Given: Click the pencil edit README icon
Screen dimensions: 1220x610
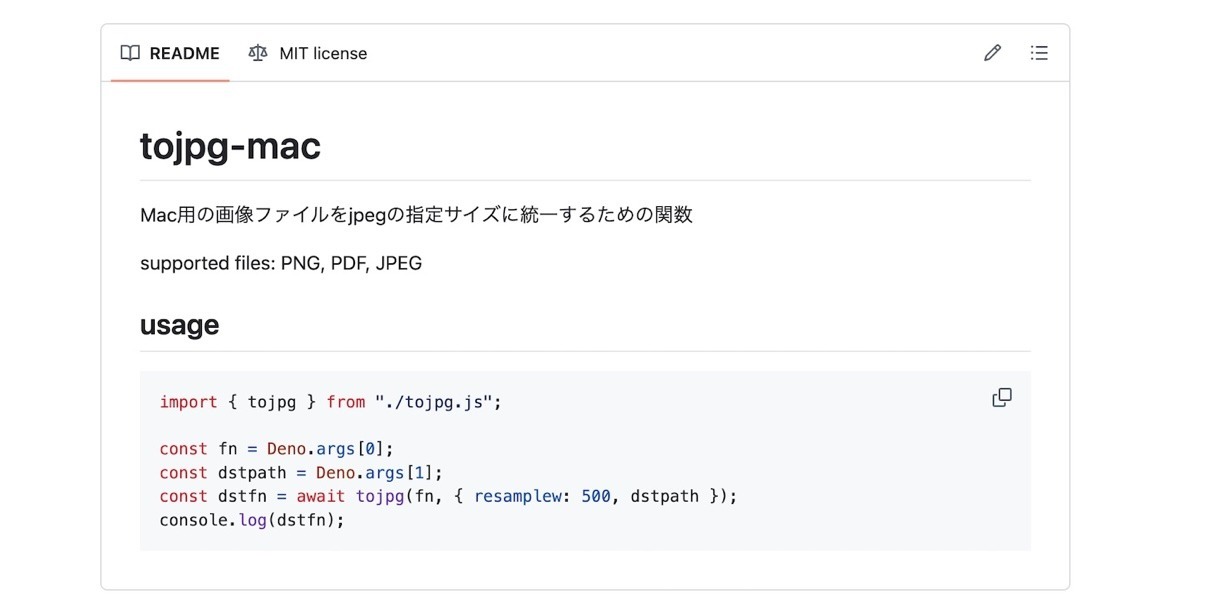Looking at the screenshot, I should (x=992, y=53).
